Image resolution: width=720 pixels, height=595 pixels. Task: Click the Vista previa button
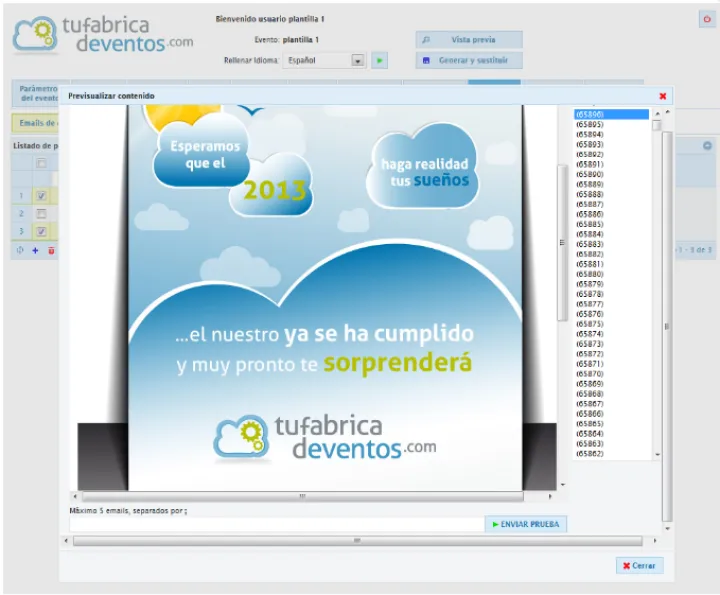pos(469,40)
